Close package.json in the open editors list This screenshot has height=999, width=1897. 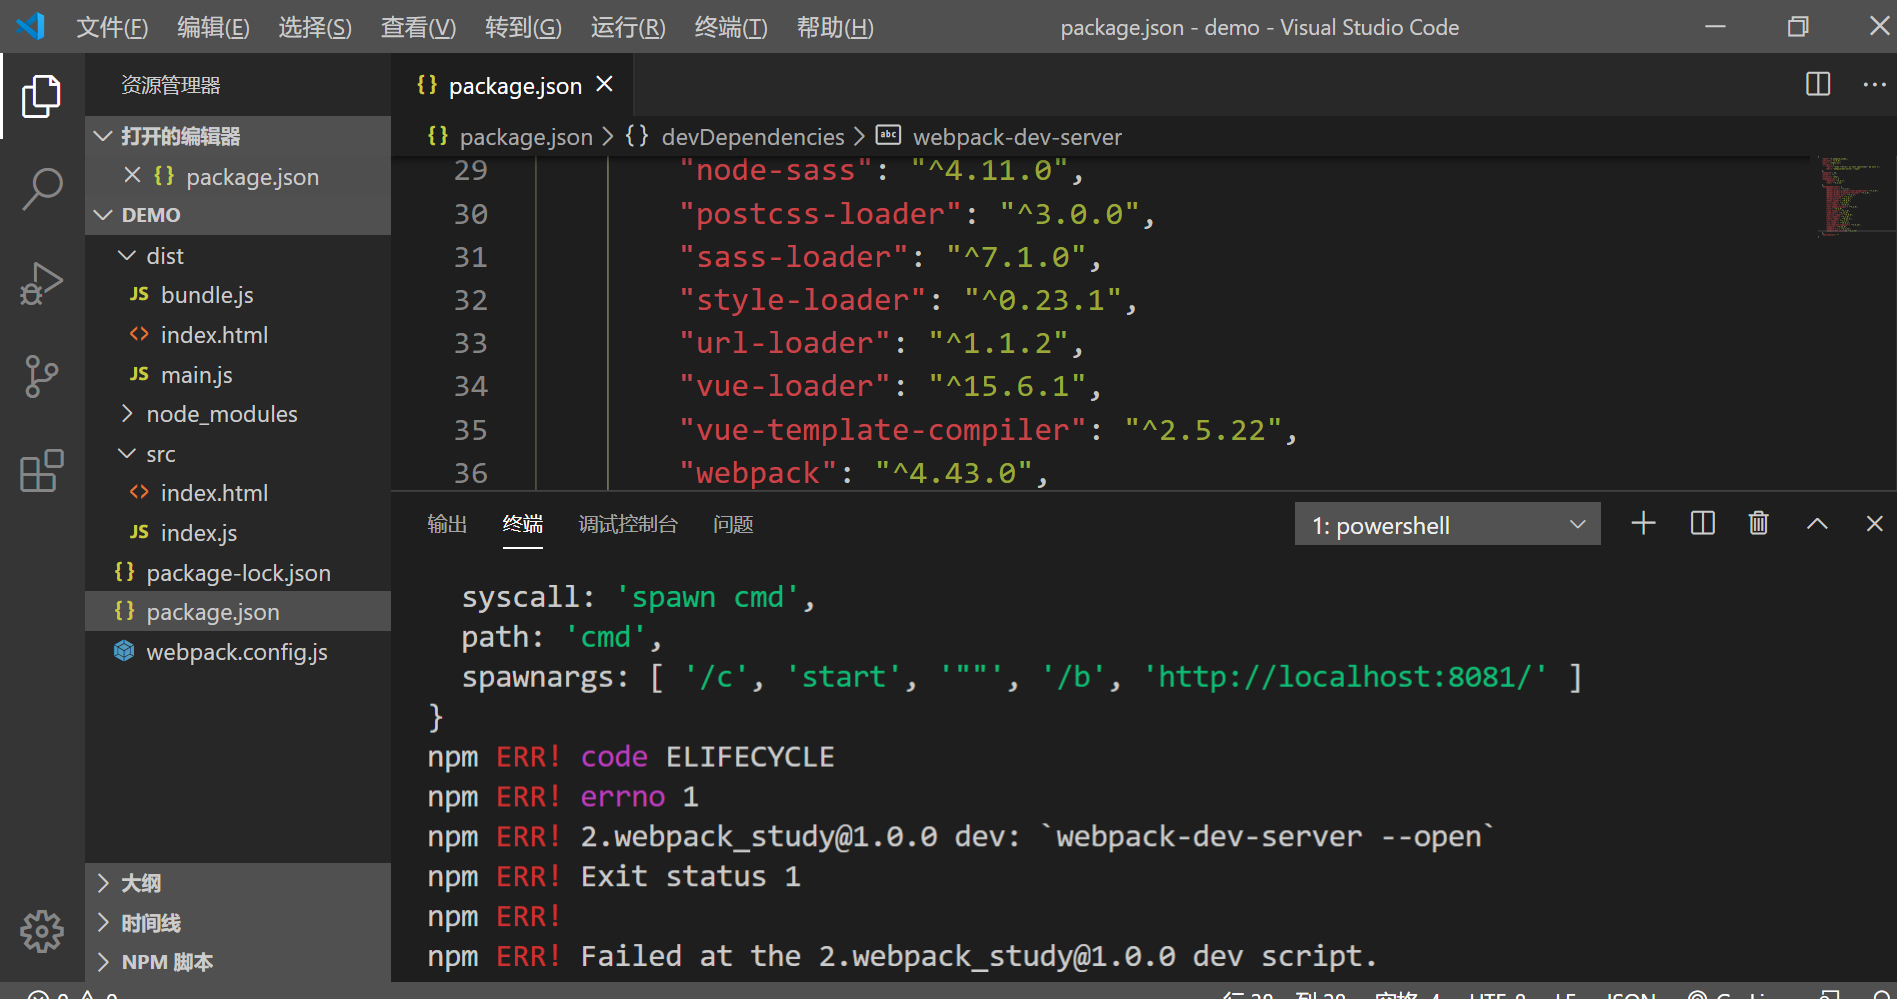click(x=132, y=175)
